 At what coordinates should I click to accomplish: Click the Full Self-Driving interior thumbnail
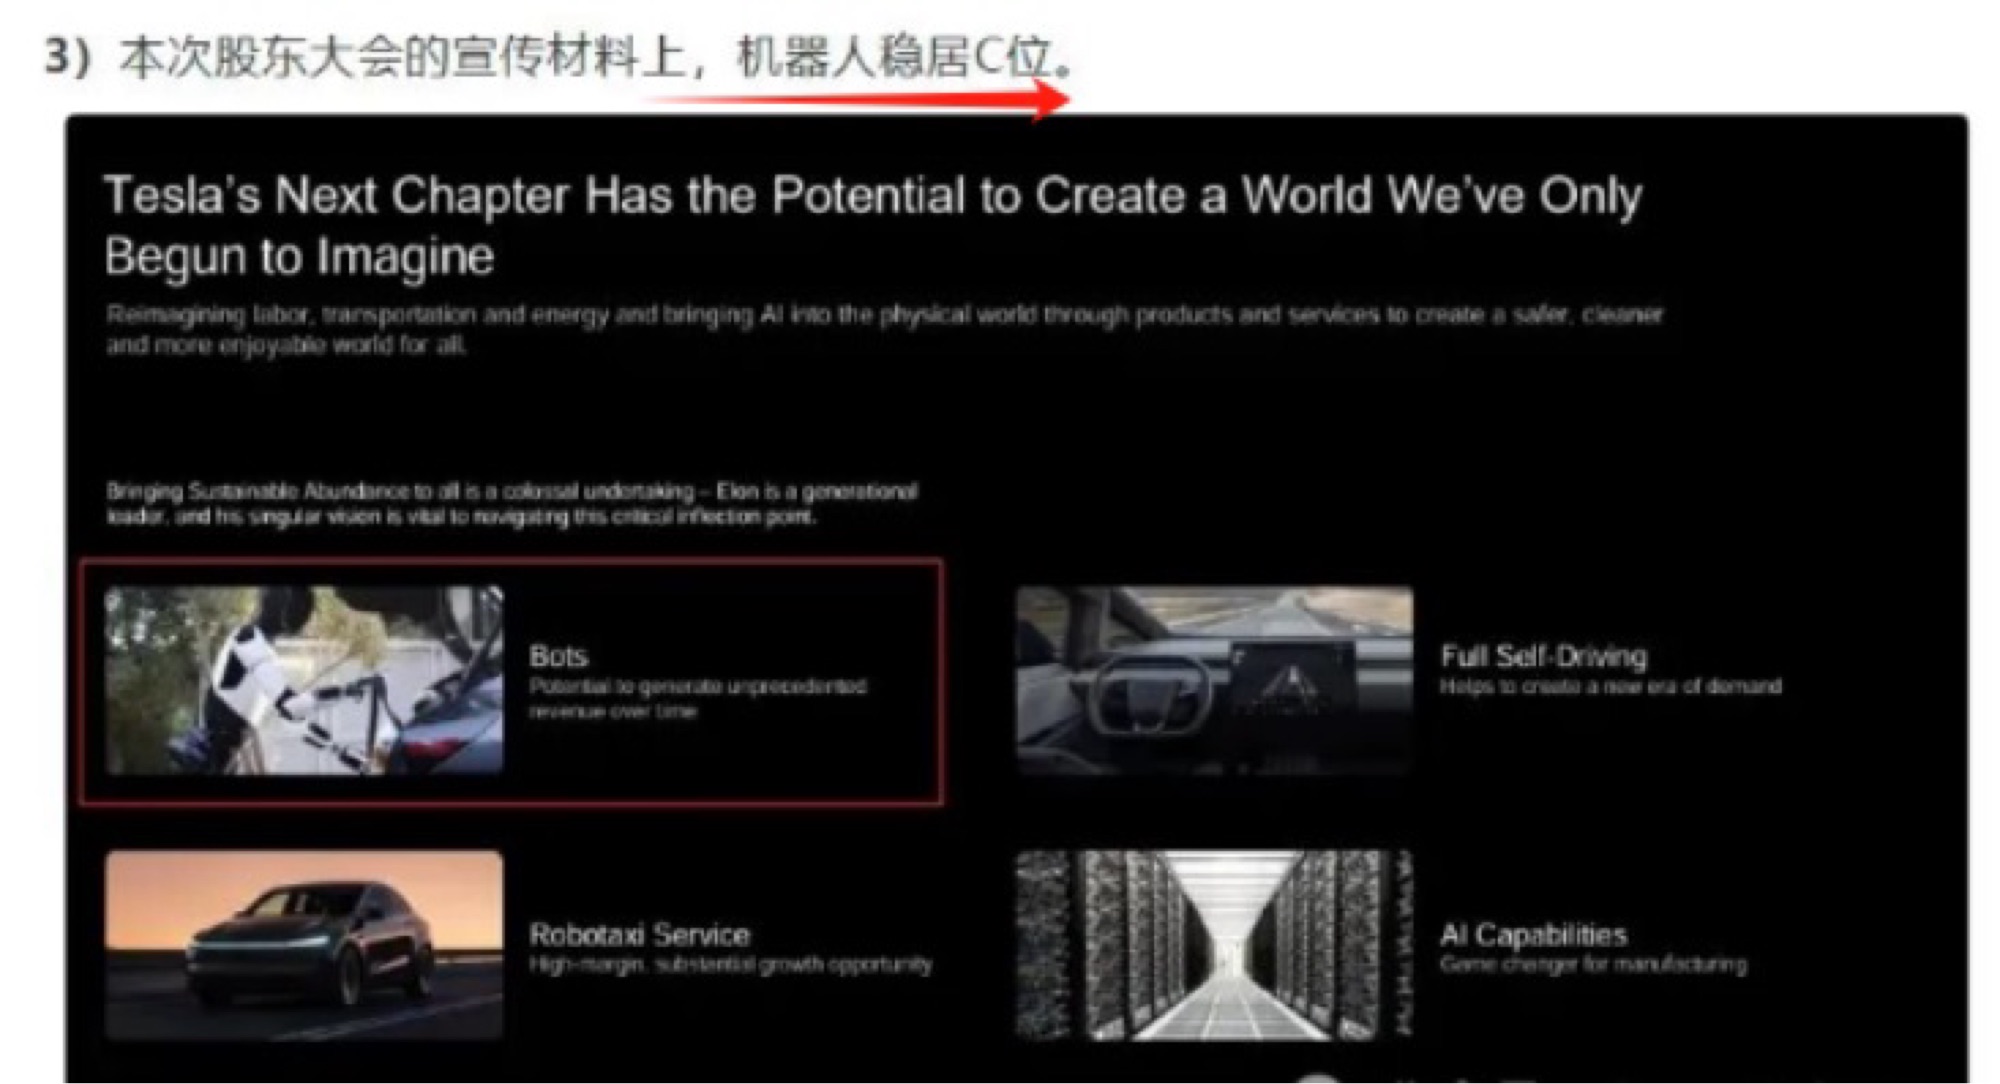(1214, 680)
